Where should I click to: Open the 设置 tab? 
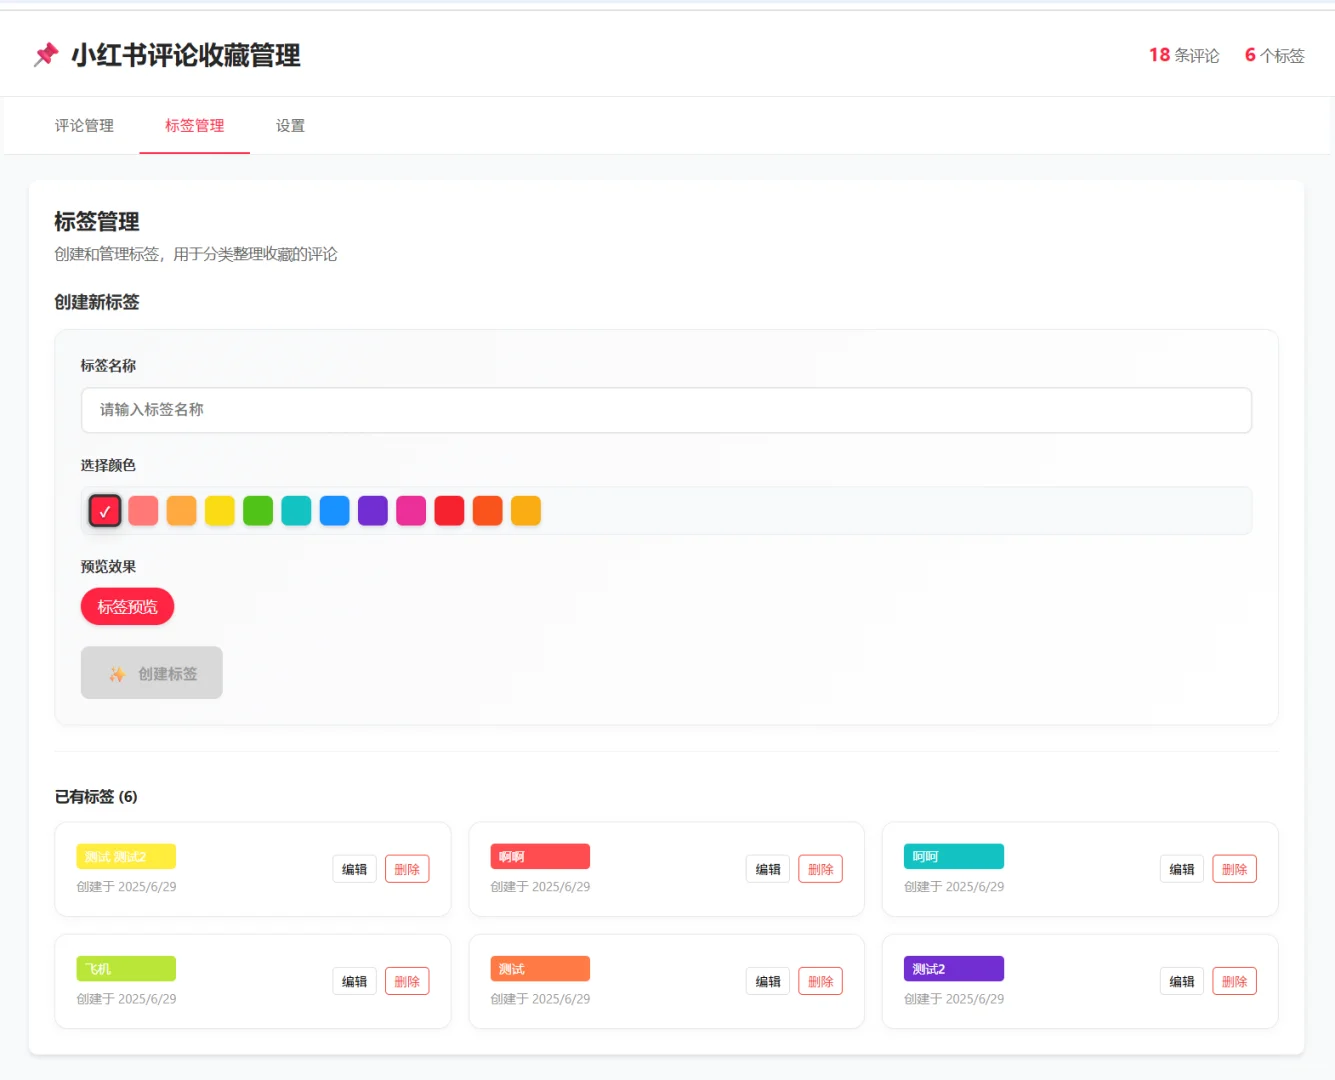pyautogui.click(x=290, y=125)
